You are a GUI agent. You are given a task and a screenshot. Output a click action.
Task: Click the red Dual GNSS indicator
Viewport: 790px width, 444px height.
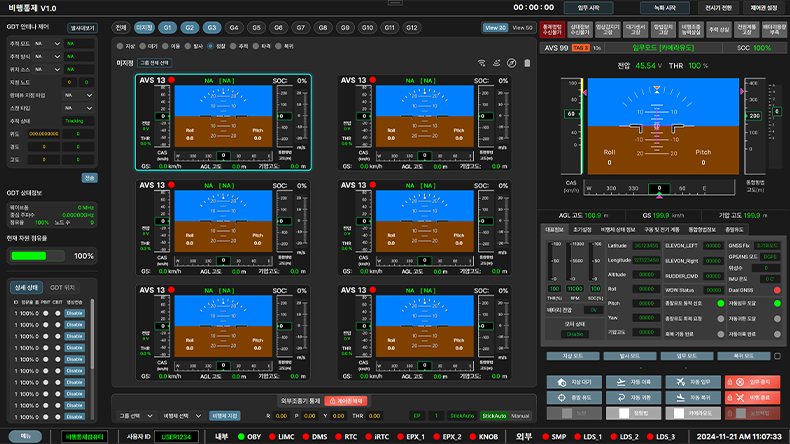(x=777, y=290)
